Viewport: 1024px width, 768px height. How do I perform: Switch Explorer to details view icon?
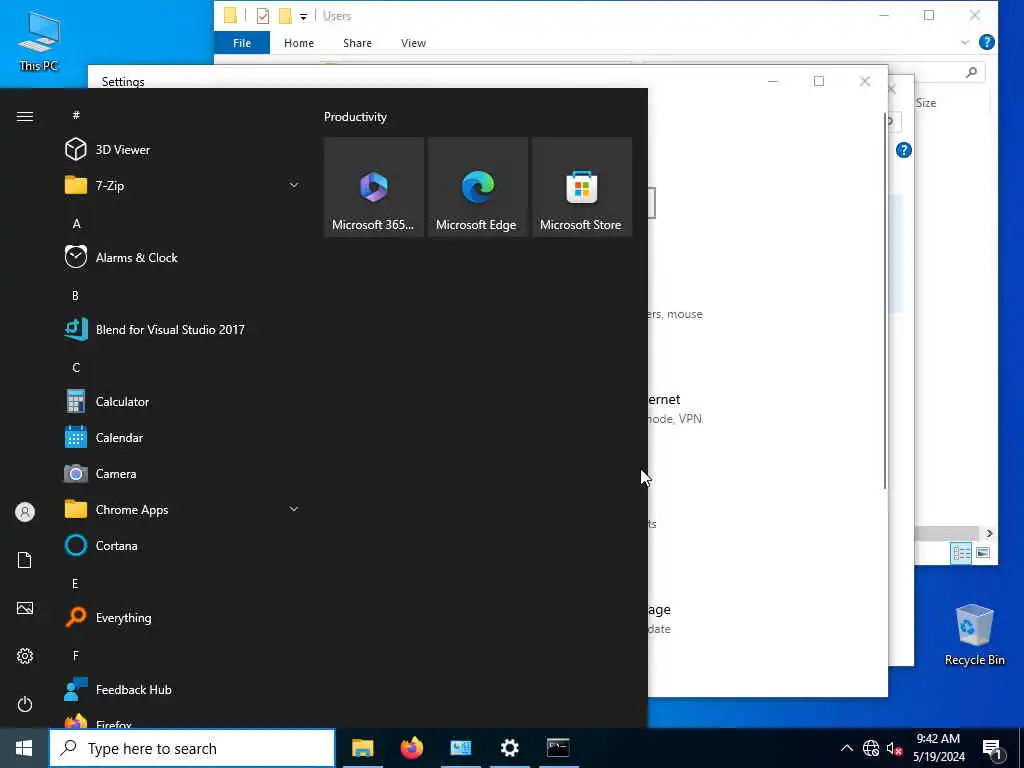[x=961, y=553]
